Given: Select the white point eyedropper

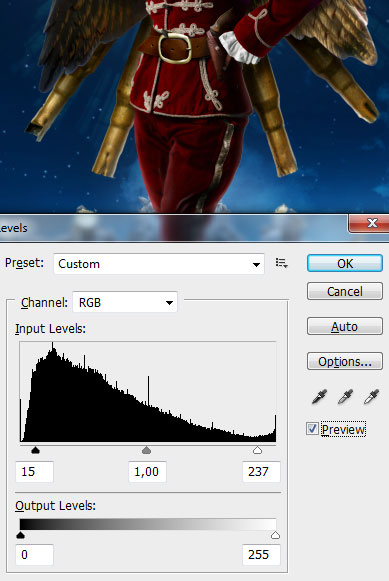Looking at the screenshot, I should click(x=371, y=396).
